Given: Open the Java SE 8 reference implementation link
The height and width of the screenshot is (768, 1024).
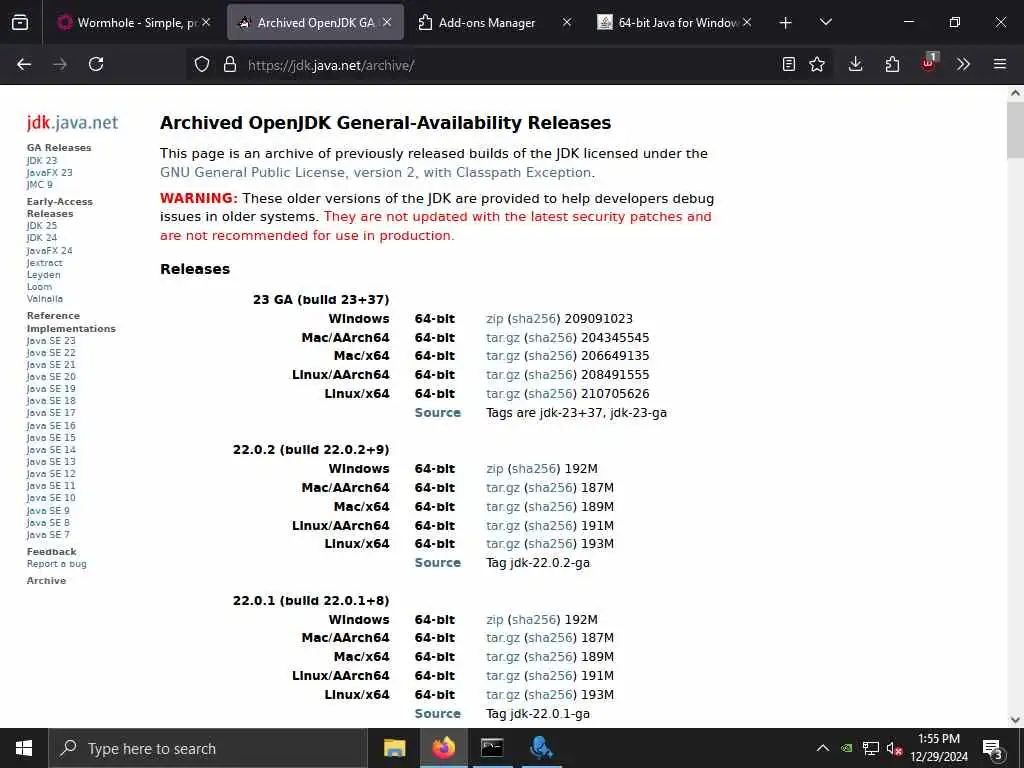Looking at the screenshot, I should [x=48, y=522].
